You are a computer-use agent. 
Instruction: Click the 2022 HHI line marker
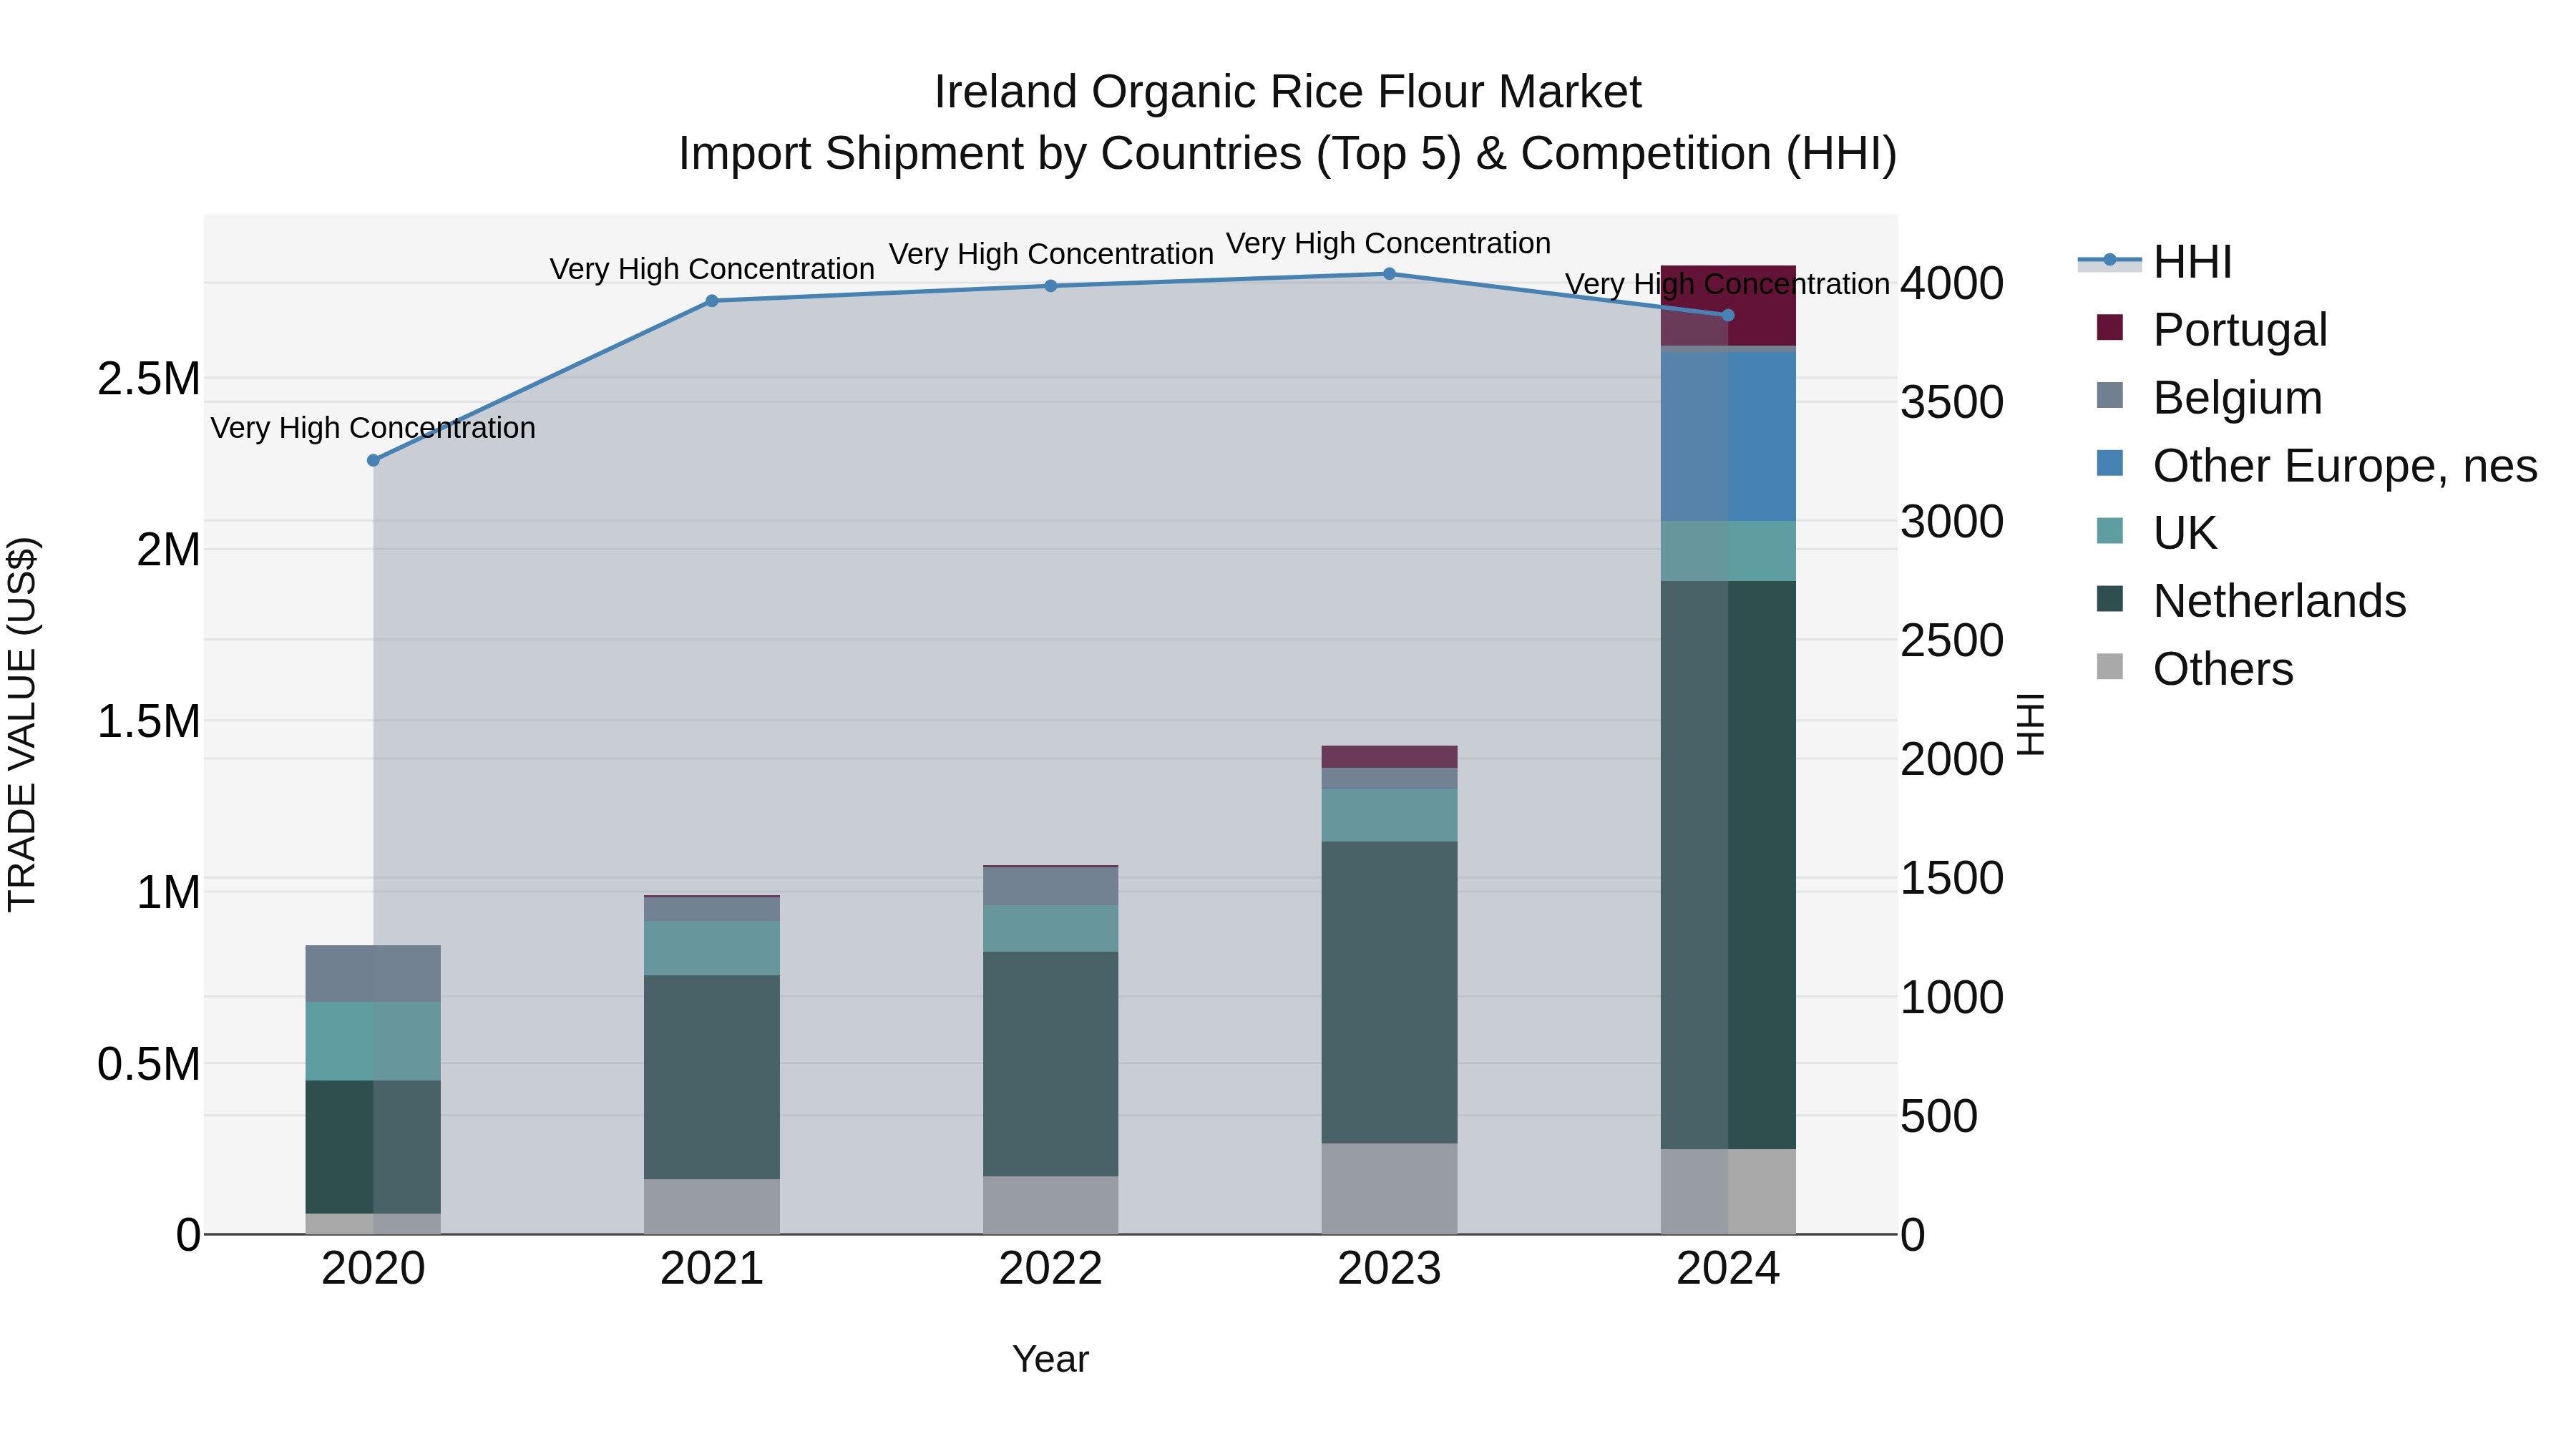(x=1050, y=286)
